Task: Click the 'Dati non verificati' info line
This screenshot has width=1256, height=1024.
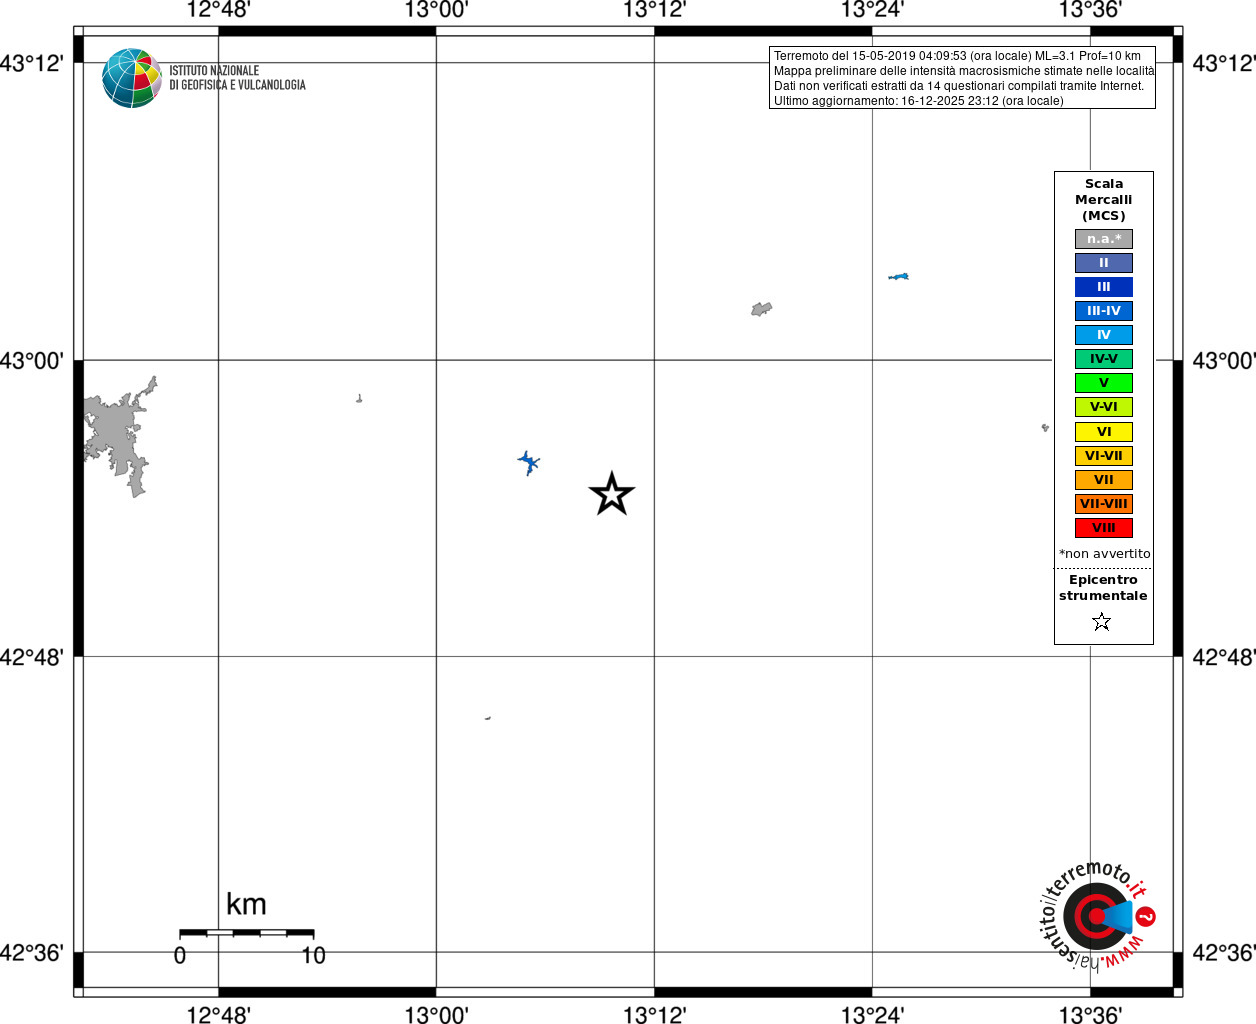Action: pyautogui.click(x=958, y=86)
